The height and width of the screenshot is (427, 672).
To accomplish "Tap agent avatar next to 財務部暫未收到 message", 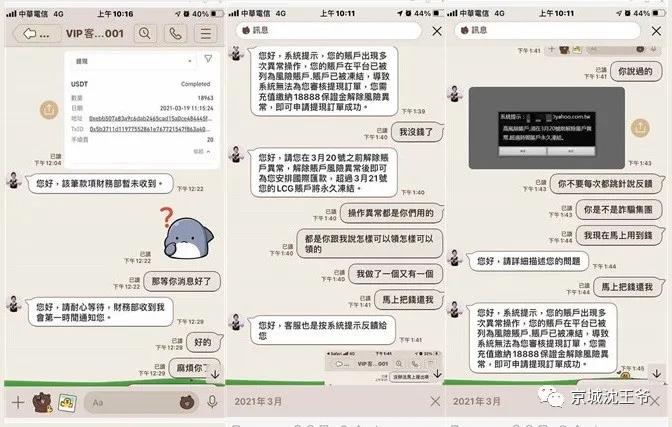I will (14, 180).
